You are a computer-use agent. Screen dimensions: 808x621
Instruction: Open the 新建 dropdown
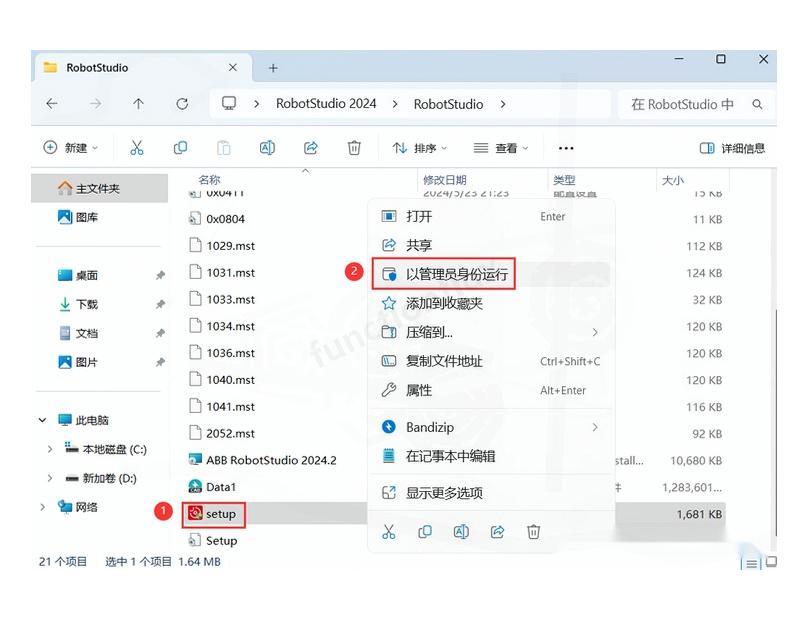coord(71,148)
